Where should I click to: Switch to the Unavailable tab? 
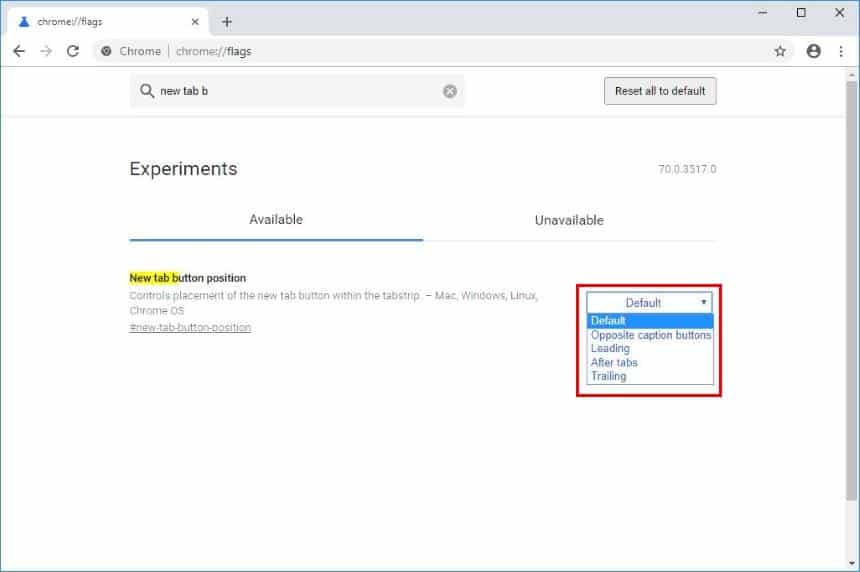pyautogui.click(x=569, y=220)
